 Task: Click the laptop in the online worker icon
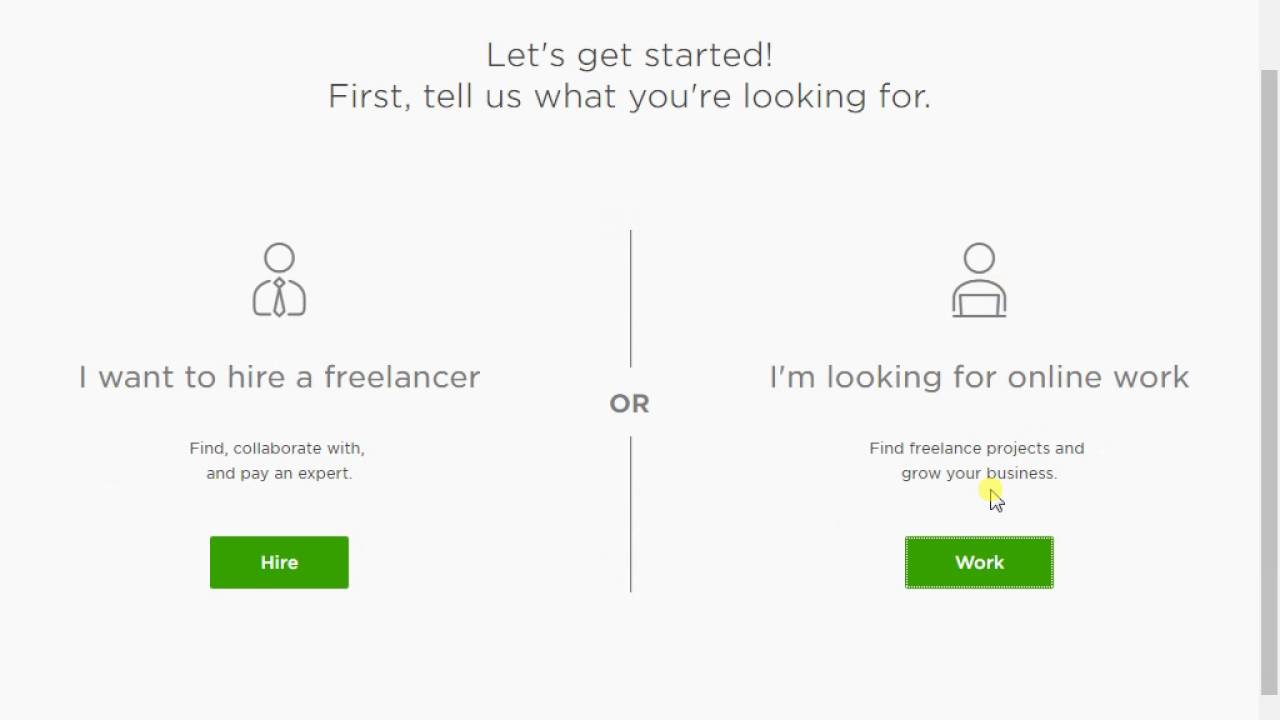(x=979, y=301)
